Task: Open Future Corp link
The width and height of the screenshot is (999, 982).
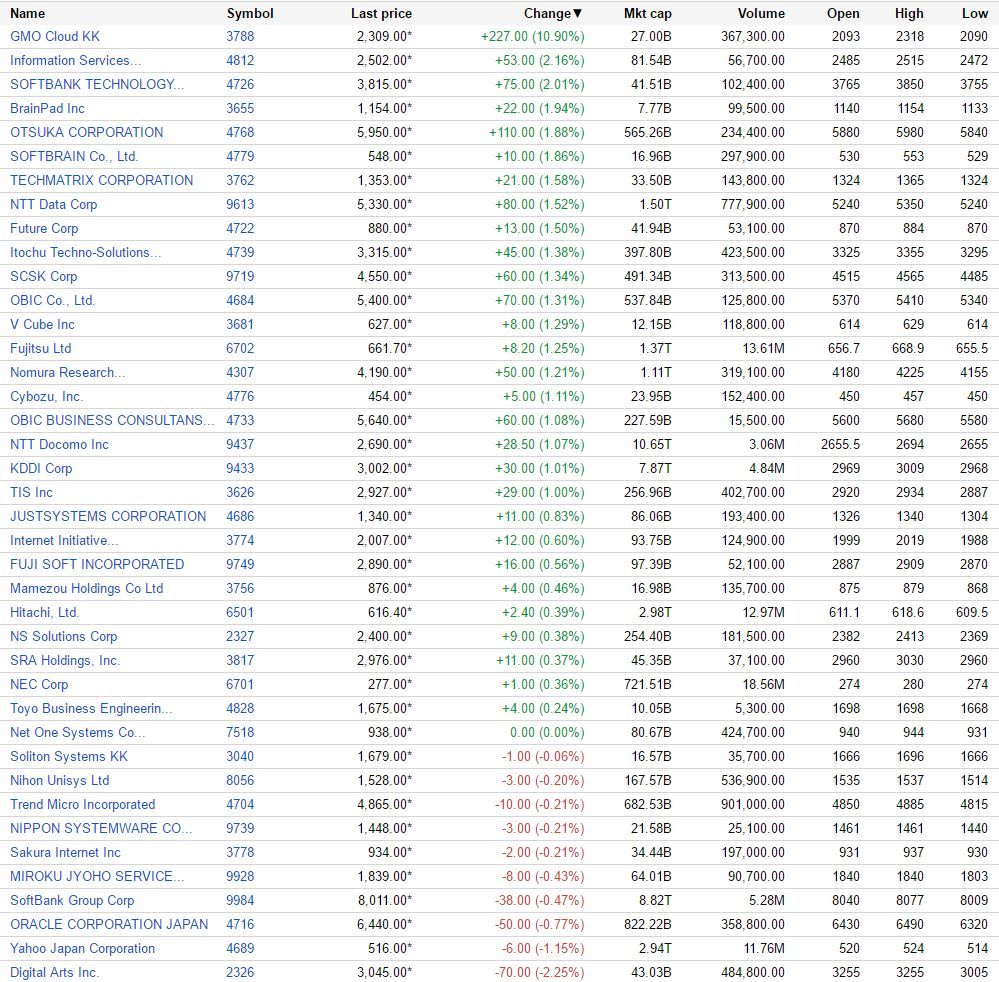Action: tap(44, 228)
